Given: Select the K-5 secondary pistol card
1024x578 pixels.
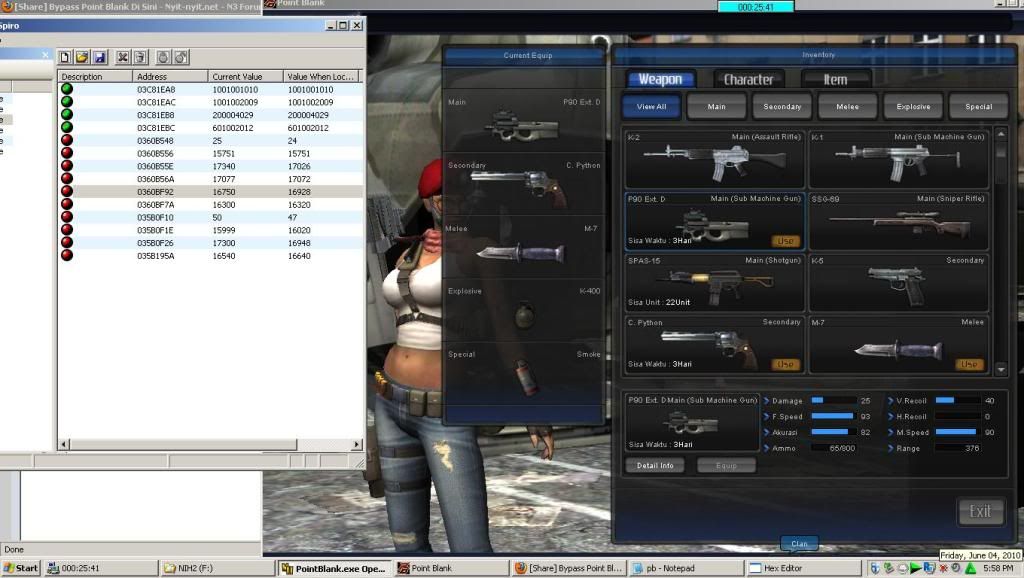Looking at the screenshot, I should coord(899,283).
